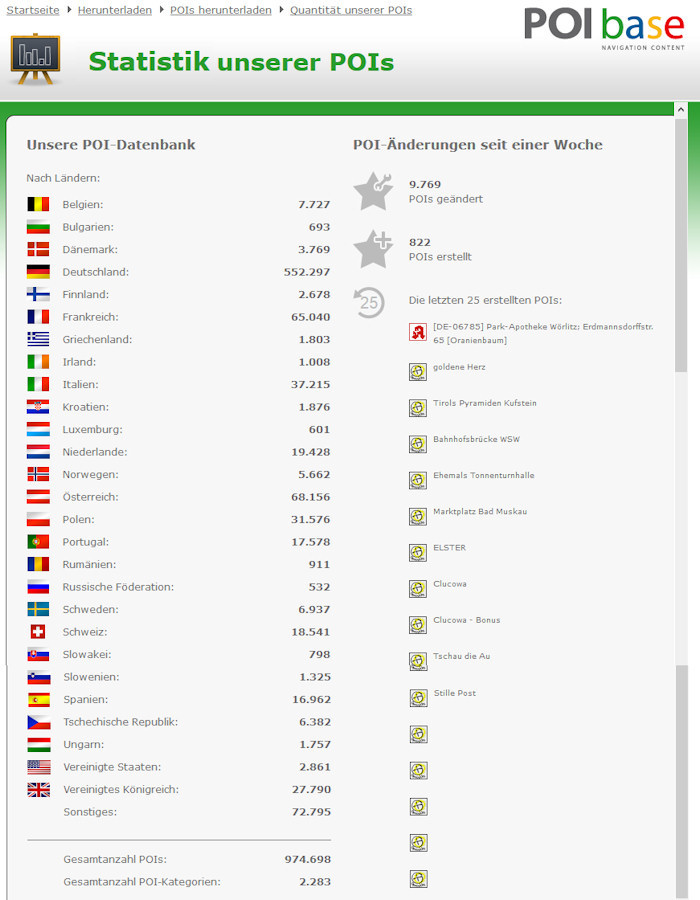The width and height of the screenshot is (700, 900).
Task: Click the German flag icon
Action: [x=38, y=272]
